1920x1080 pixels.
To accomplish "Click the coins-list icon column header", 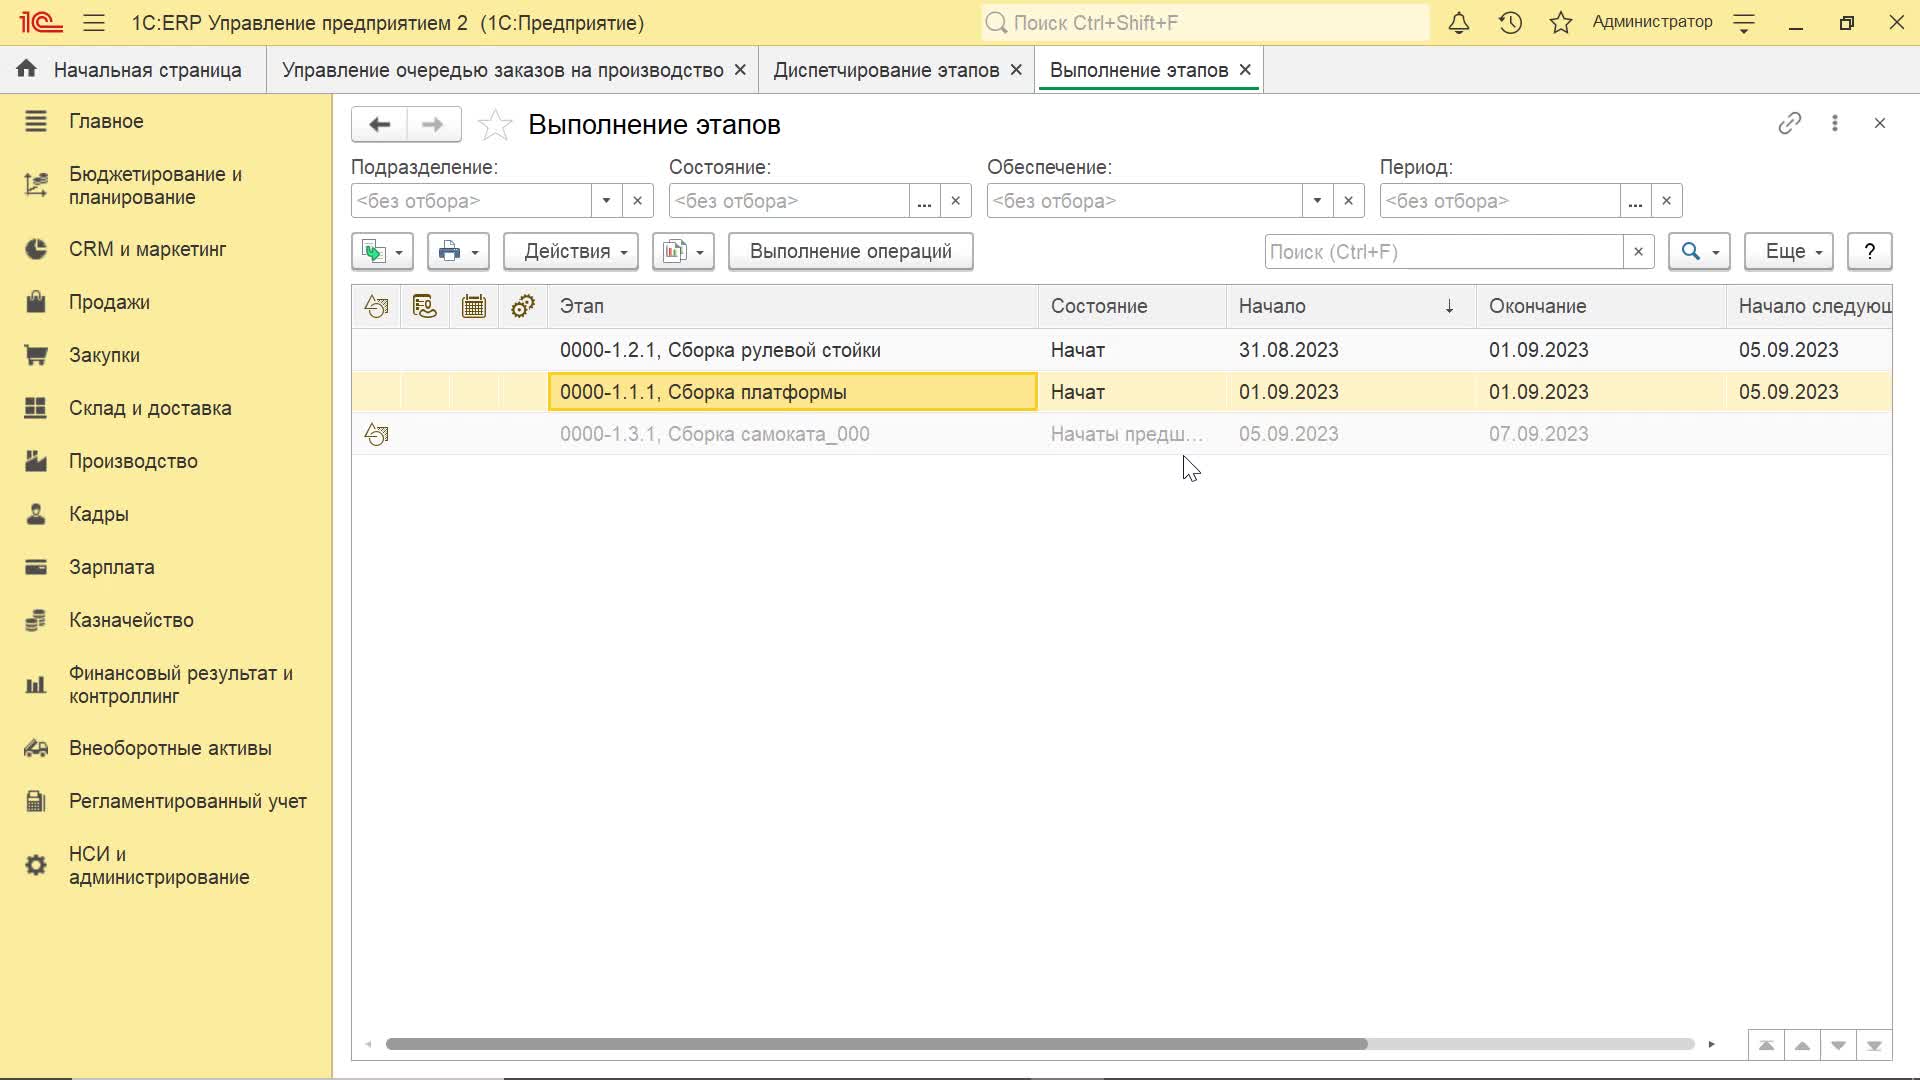I will pyautogui.click(x=425, y=306).
